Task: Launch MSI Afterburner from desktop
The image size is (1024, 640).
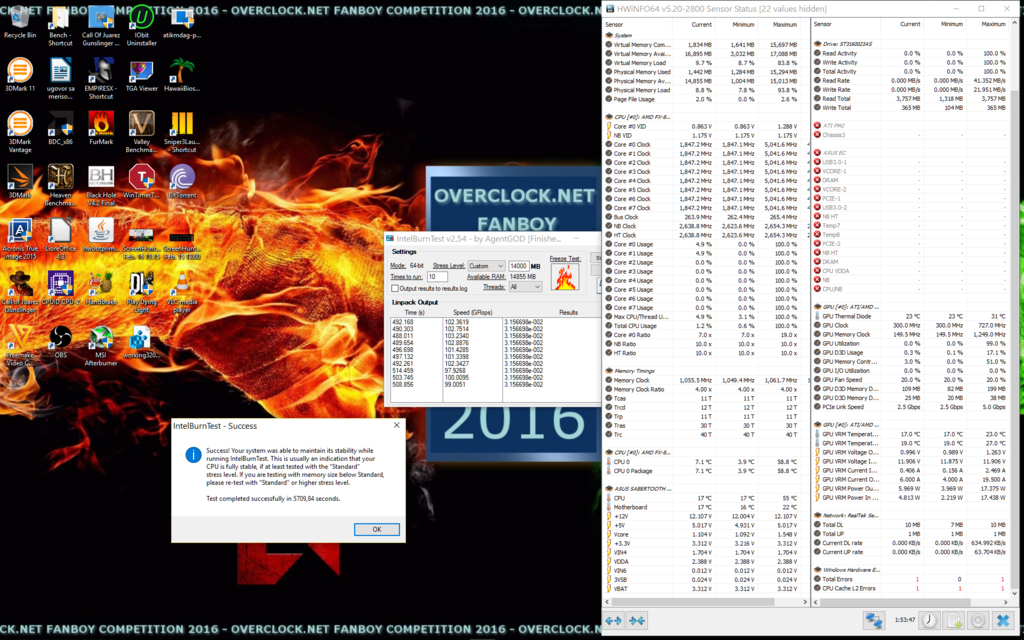Action: (x=101, y=347)
